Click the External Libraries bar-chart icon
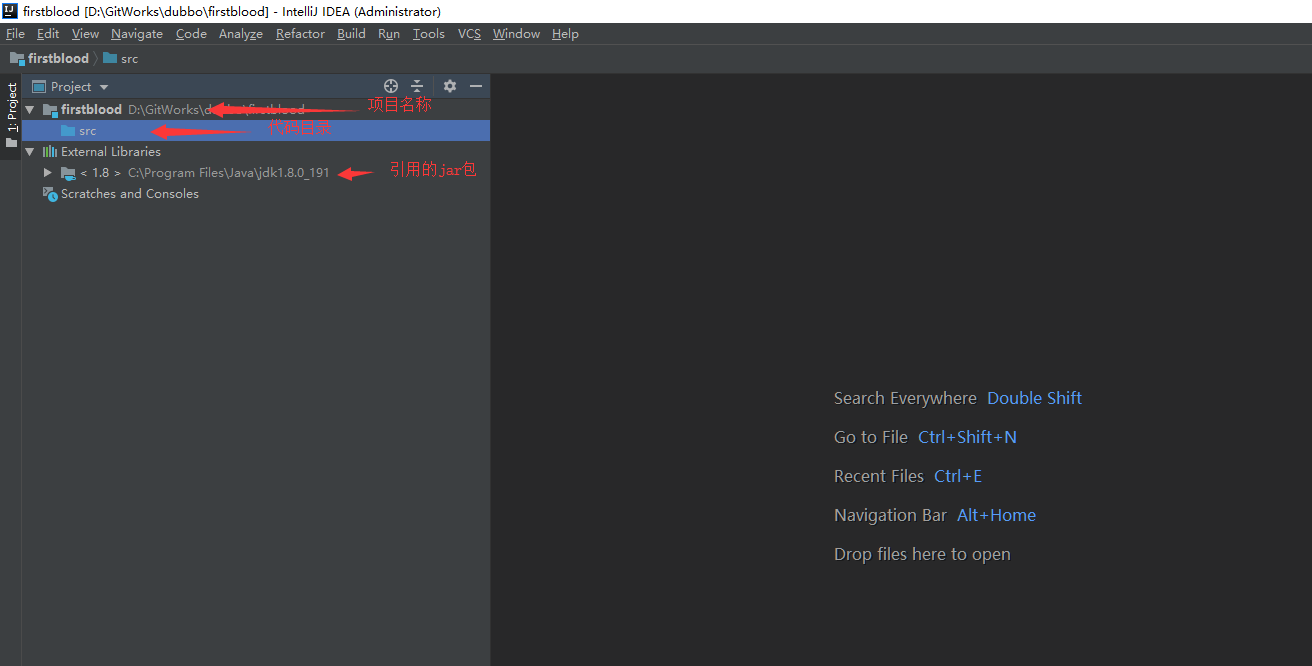1312x666 pixels. pos(49,152)
